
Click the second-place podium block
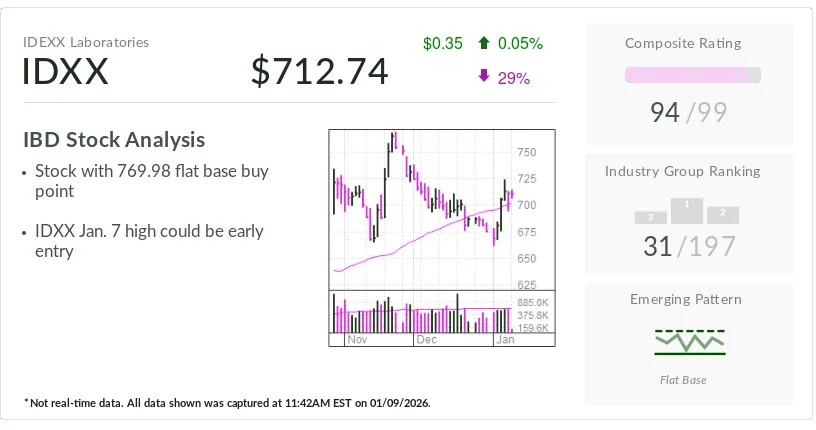click(722, 214)
